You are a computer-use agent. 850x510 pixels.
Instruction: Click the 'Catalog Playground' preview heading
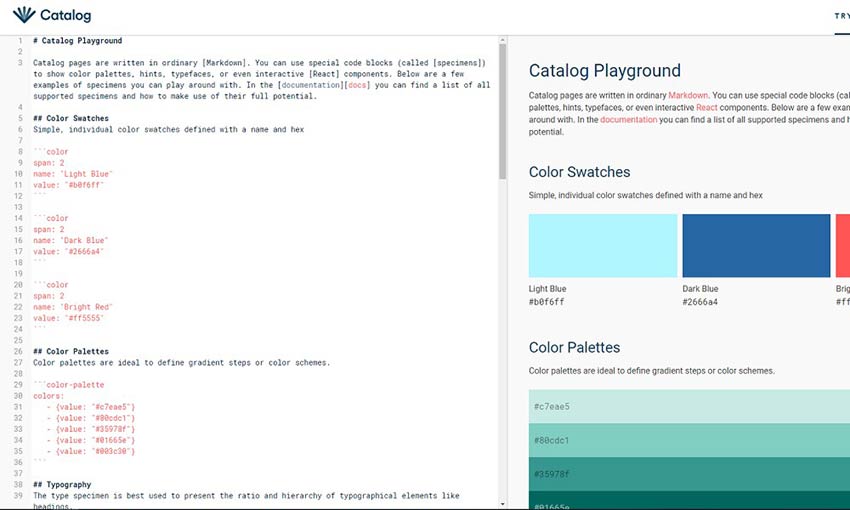click(604, 70)
